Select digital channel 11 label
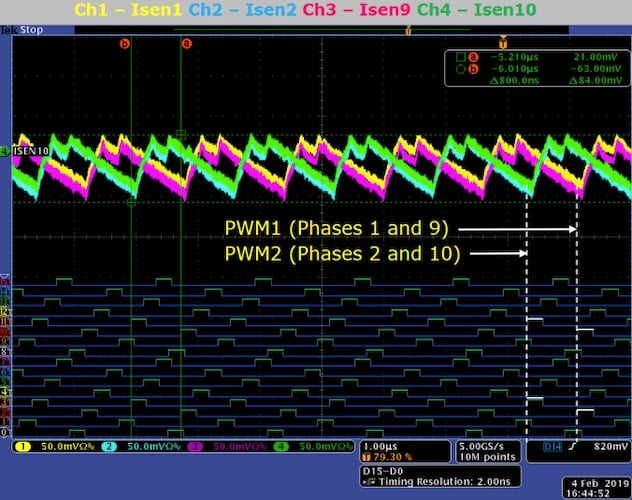This screenshot has height=500, width=632. point(5,321)
